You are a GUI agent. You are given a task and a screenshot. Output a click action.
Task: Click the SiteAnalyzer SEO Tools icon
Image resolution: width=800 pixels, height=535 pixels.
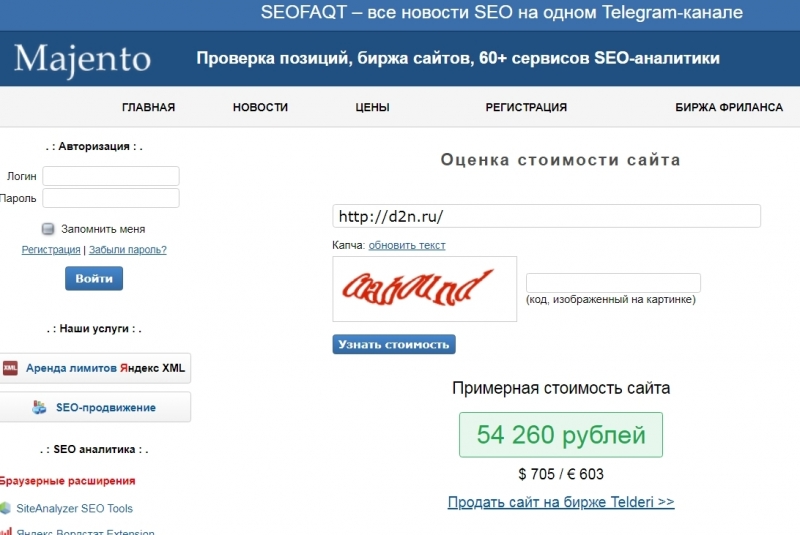(6, 508)
